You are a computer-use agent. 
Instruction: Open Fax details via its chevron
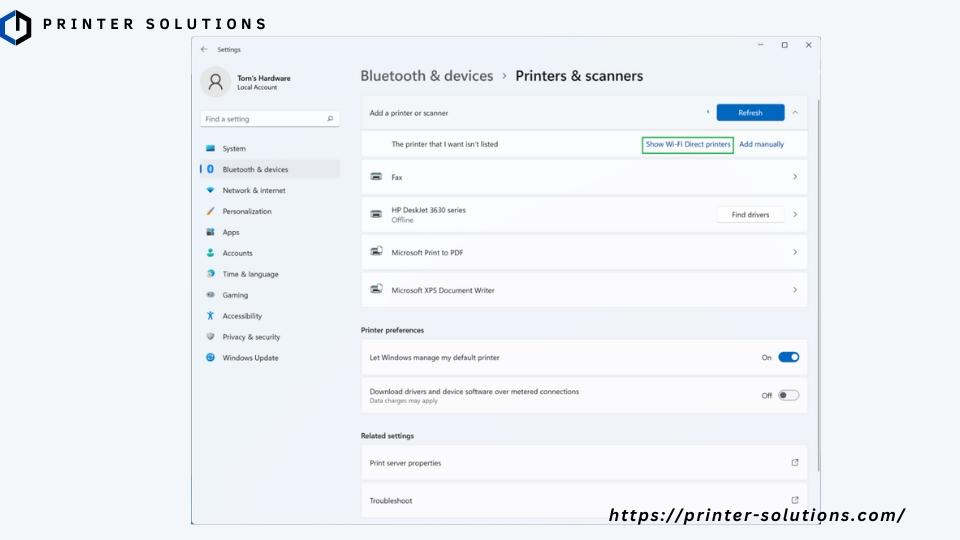795,177
